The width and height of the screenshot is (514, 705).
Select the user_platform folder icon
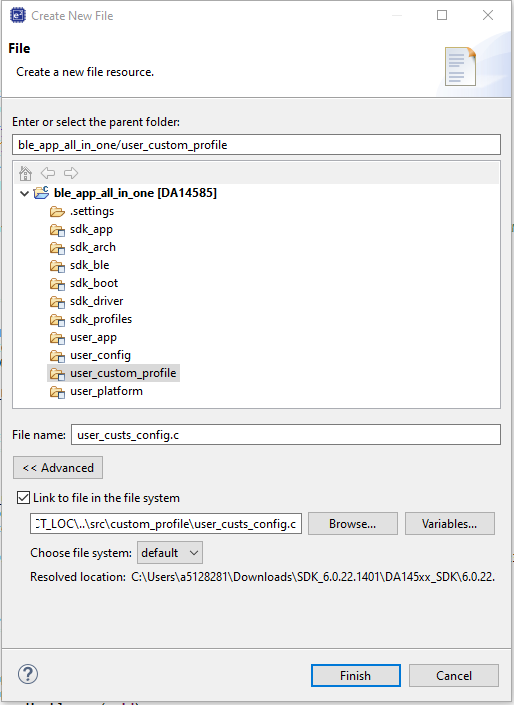pyautogui.click(x=57, y=392)
